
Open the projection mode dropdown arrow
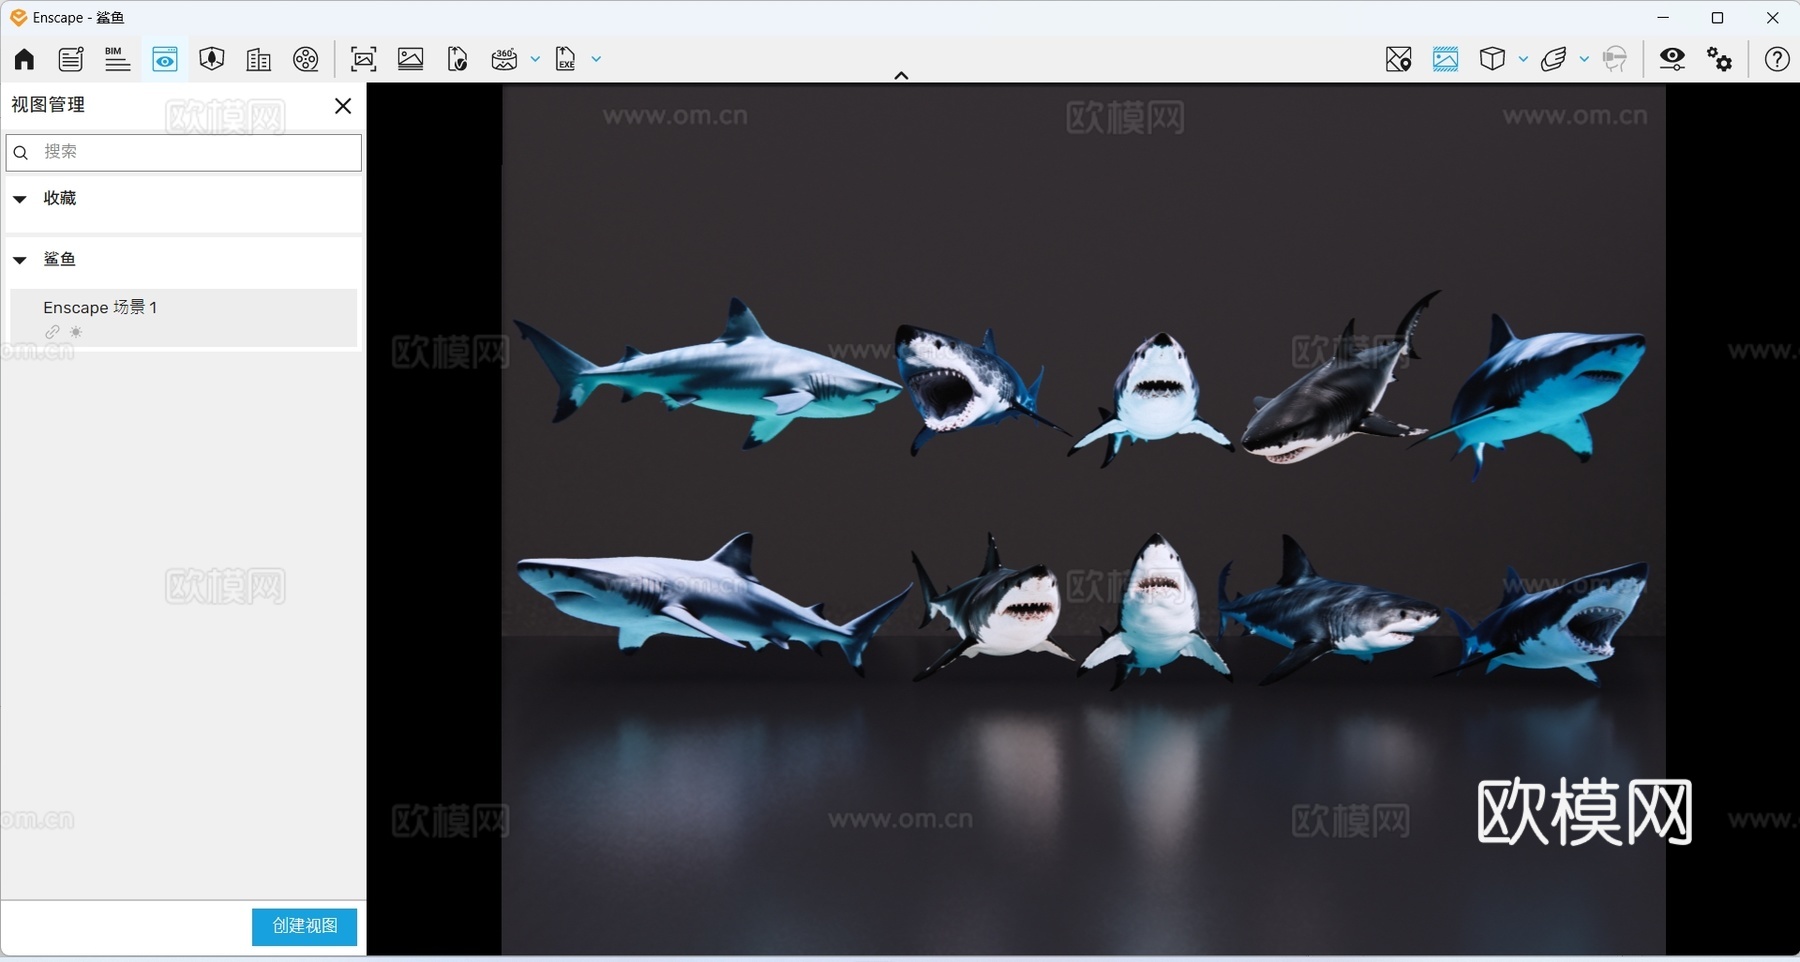point(1523,59)
